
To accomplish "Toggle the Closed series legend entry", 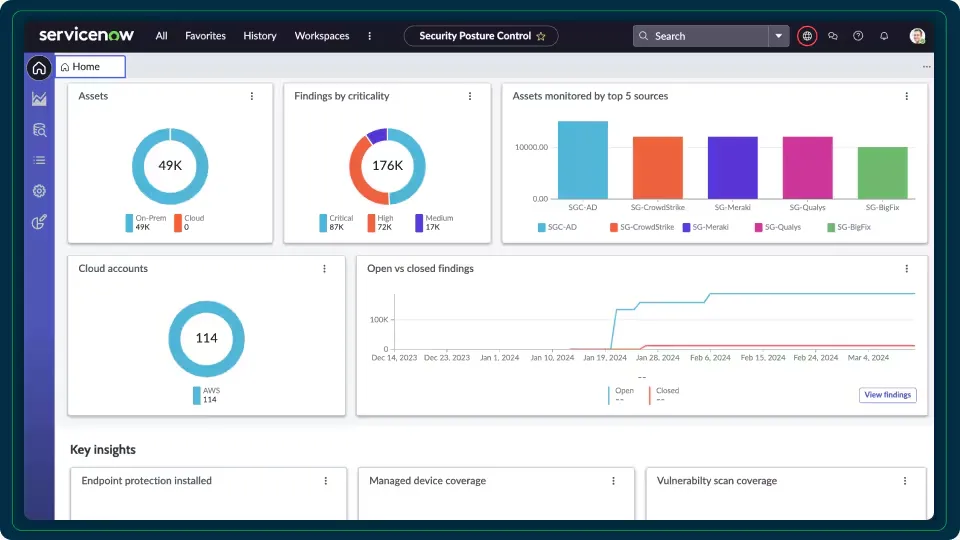I will (664, 395).
